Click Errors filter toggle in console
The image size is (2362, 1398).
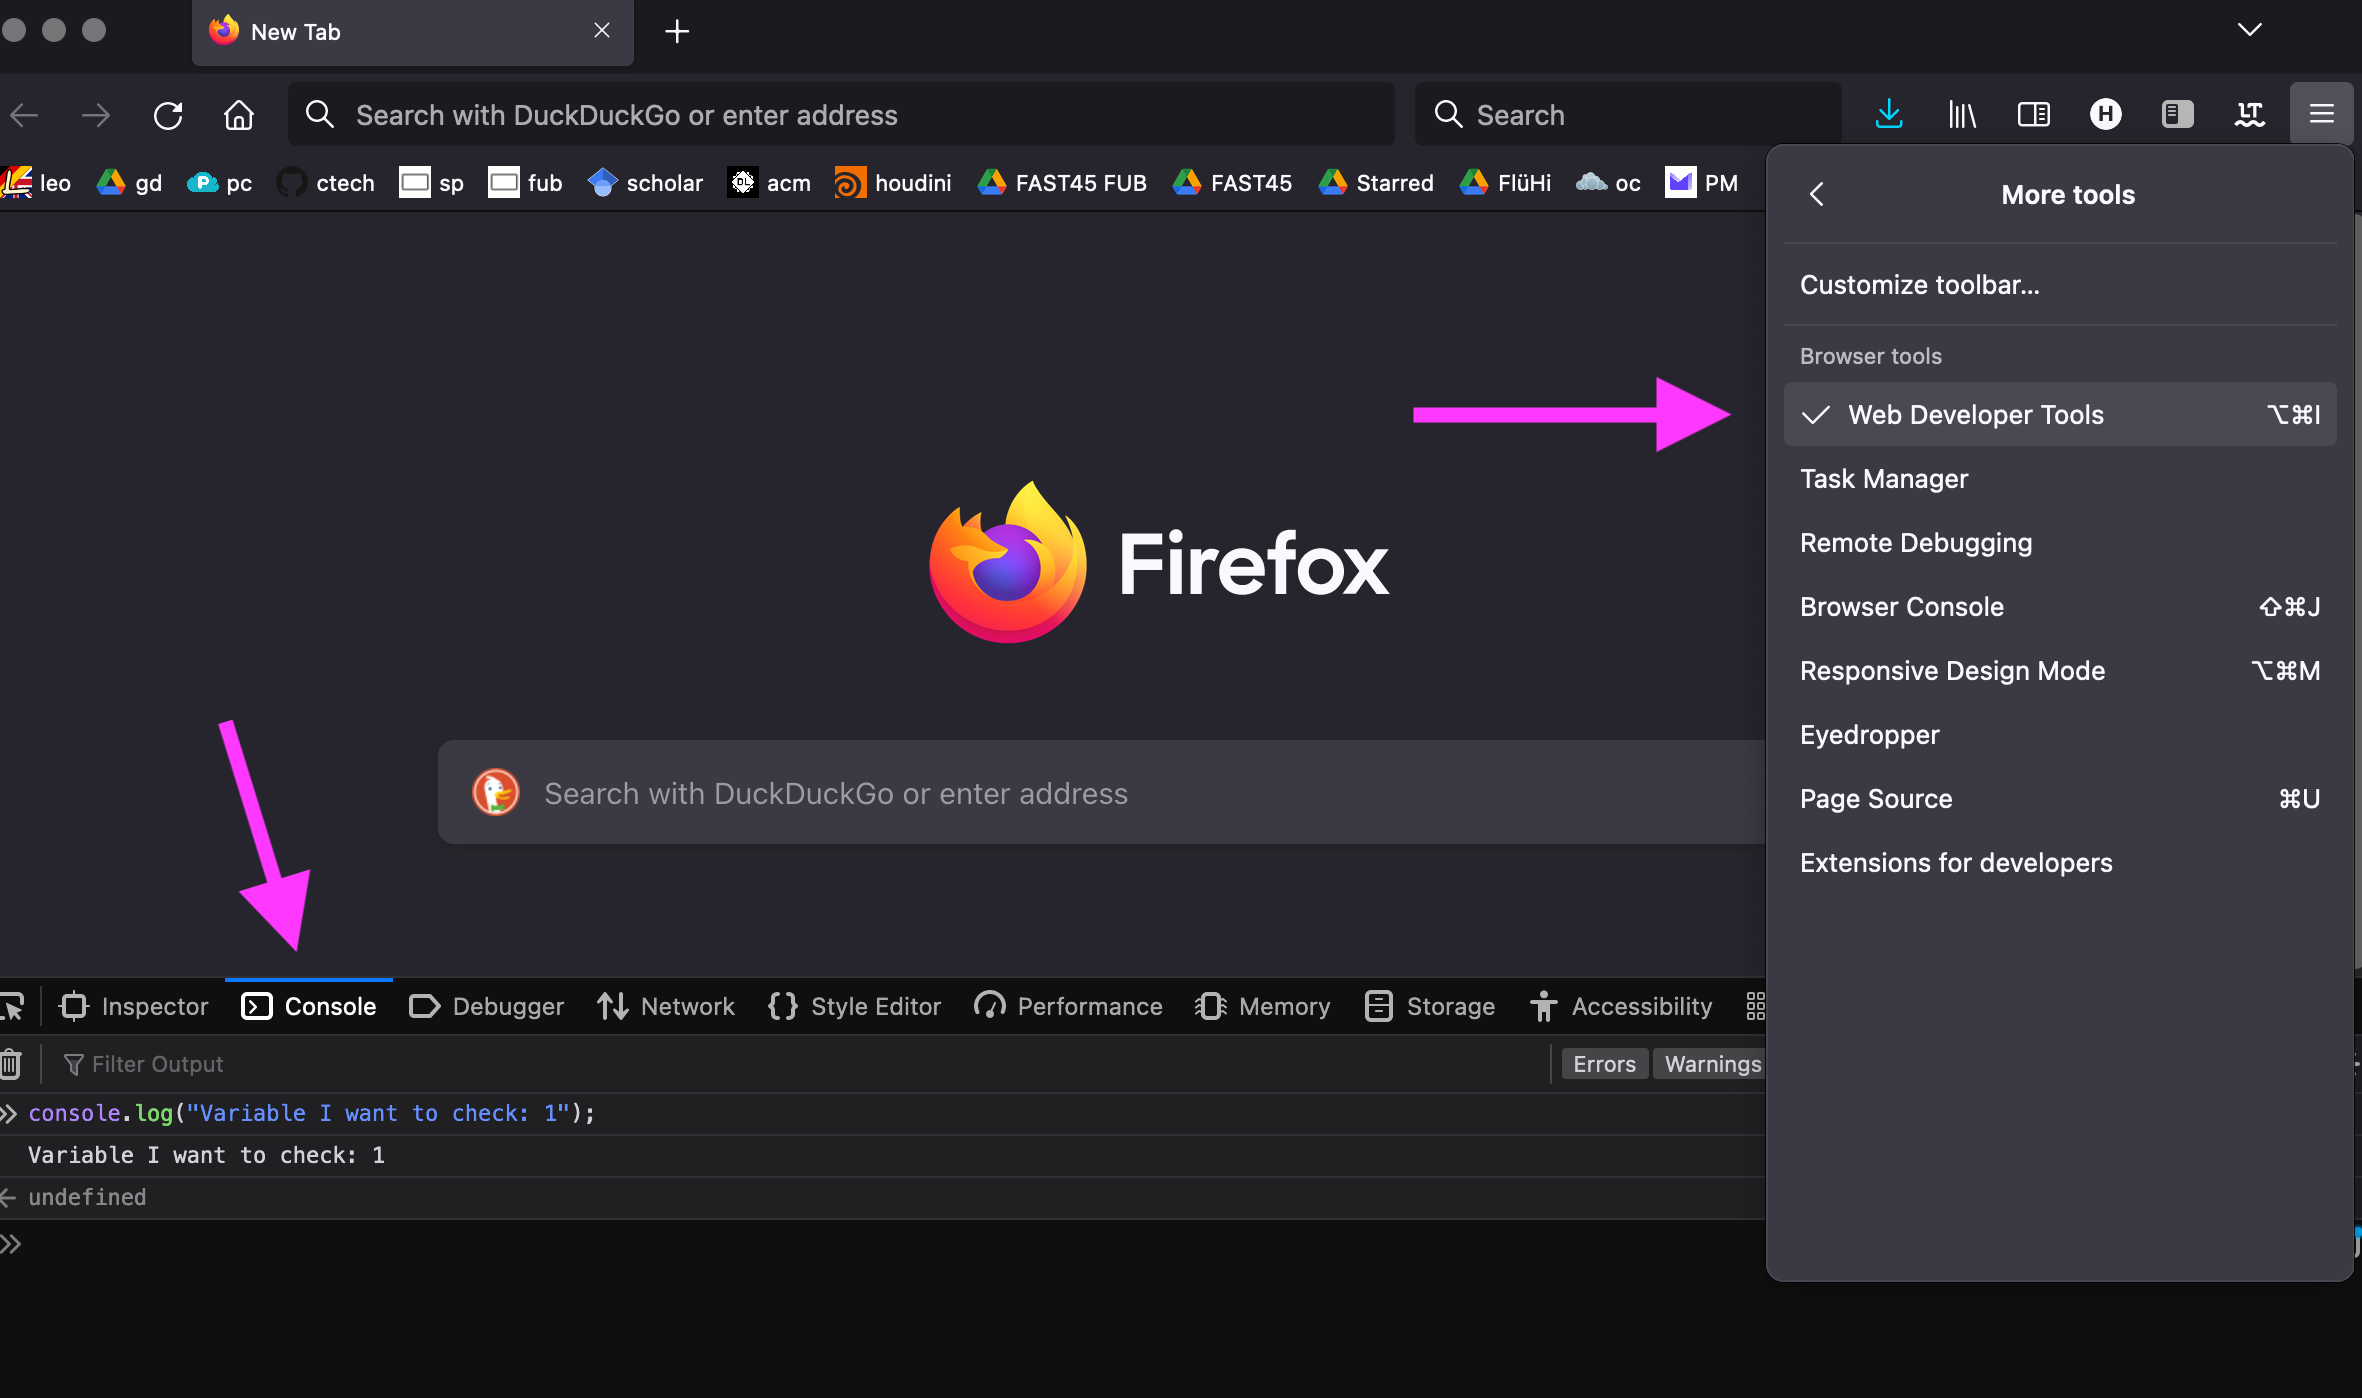pos(1603,1062)
